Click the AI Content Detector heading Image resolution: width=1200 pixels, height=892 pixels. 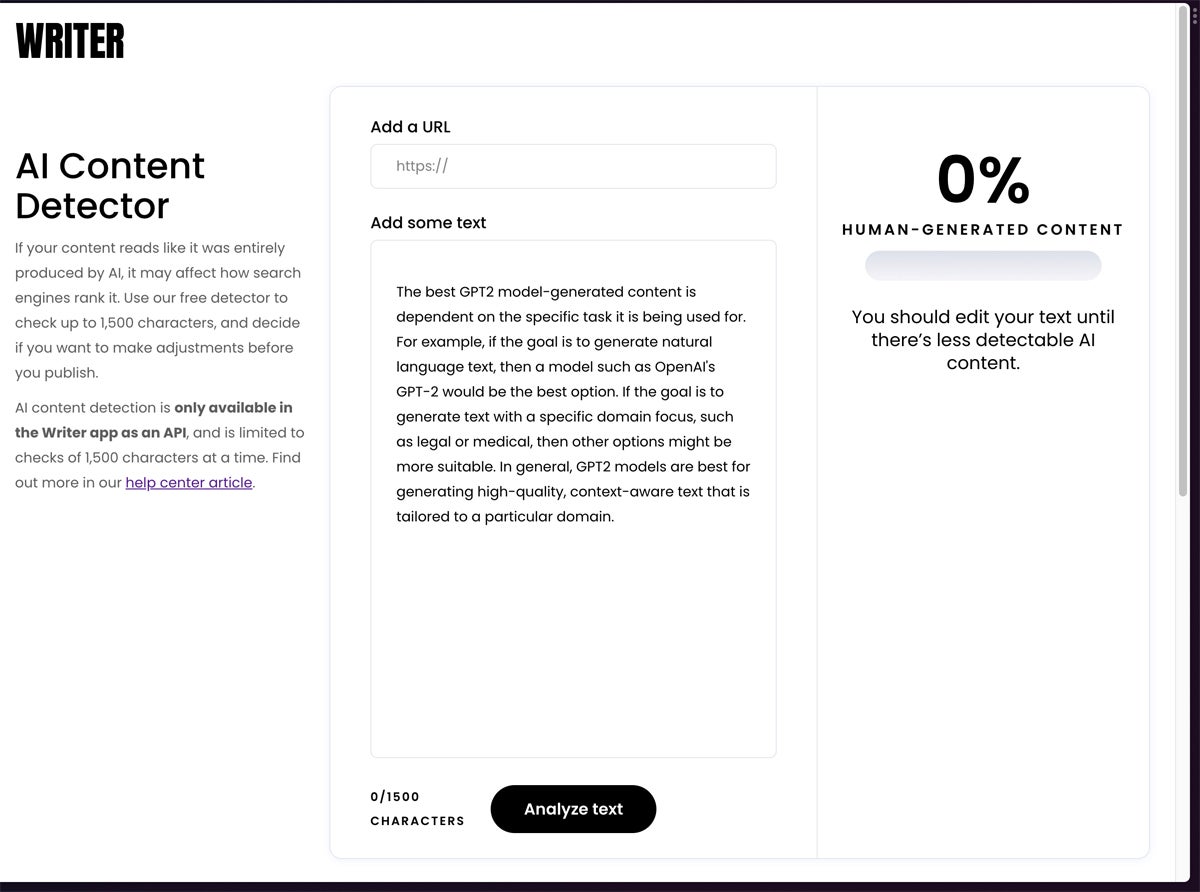110,185
